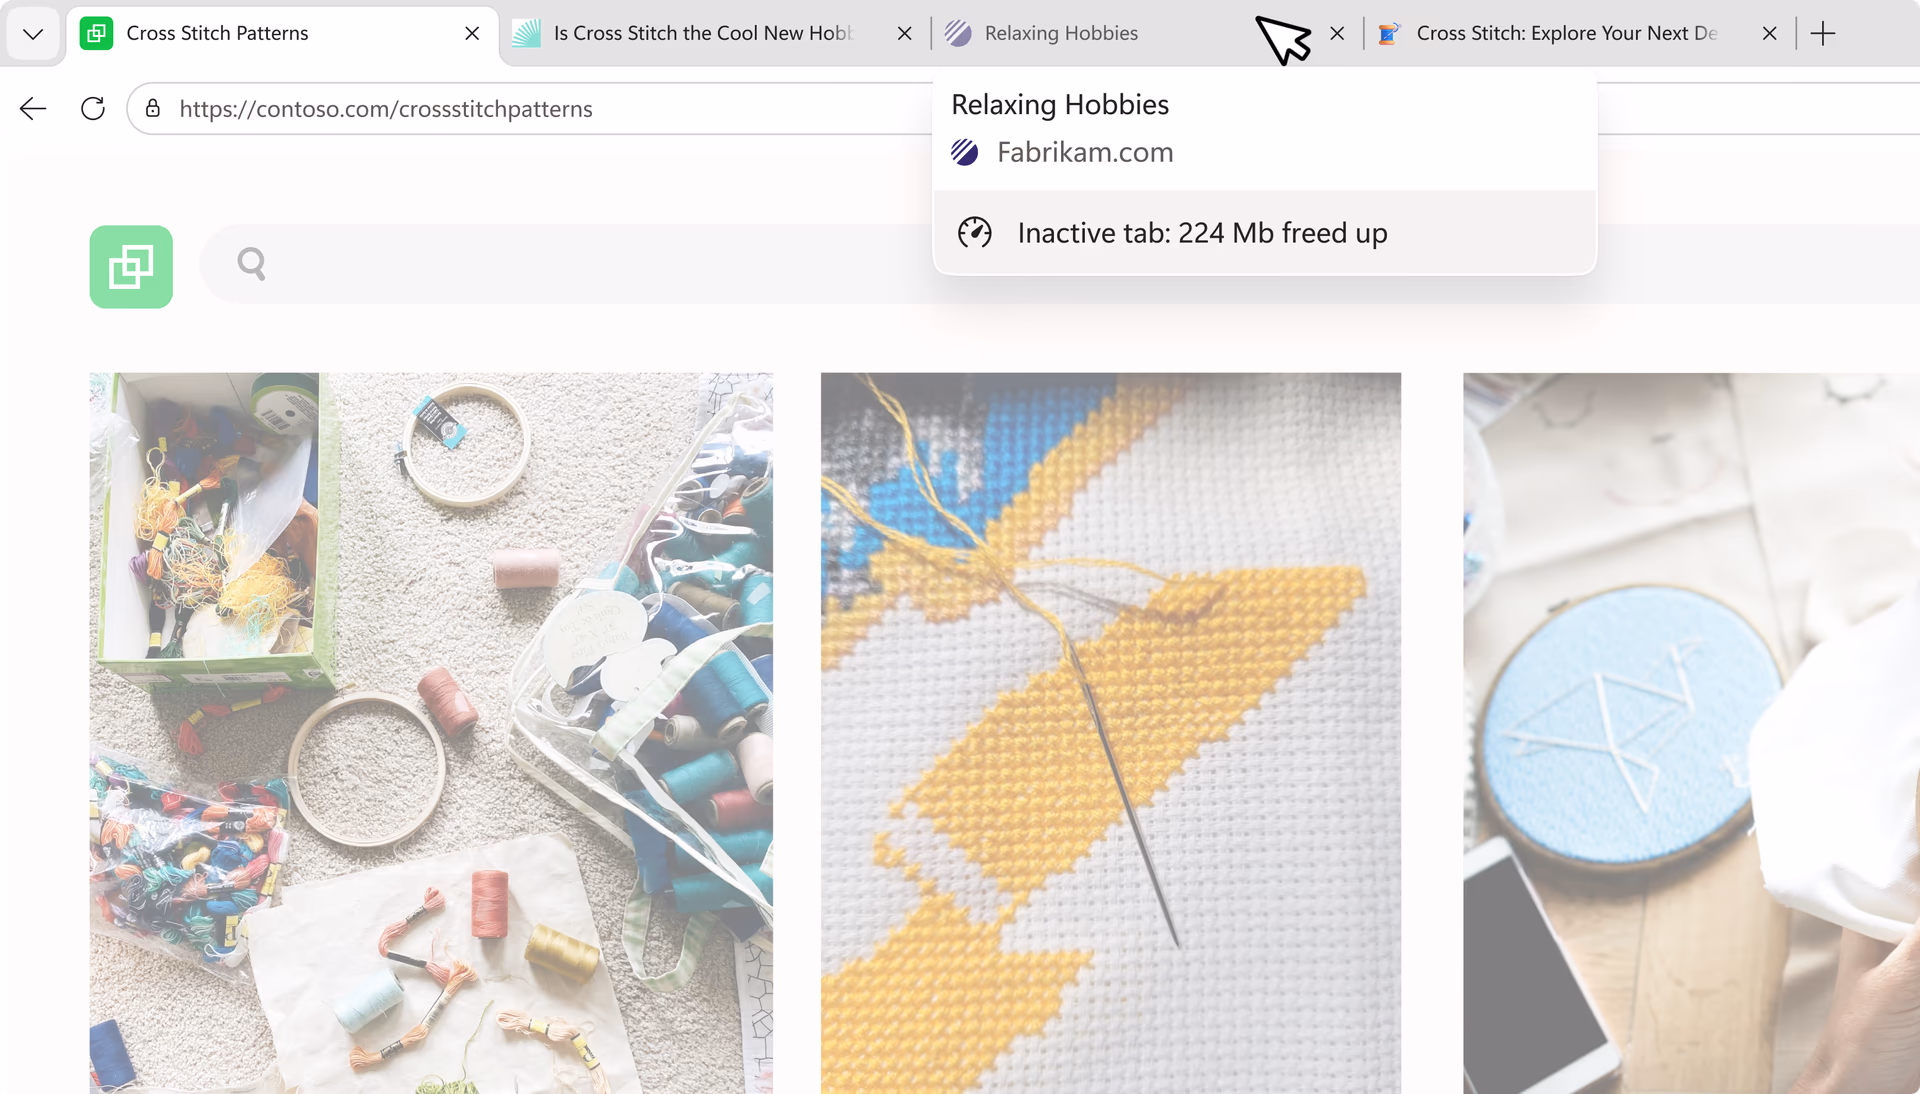Click the lock icon in address bar

(153, 108)
